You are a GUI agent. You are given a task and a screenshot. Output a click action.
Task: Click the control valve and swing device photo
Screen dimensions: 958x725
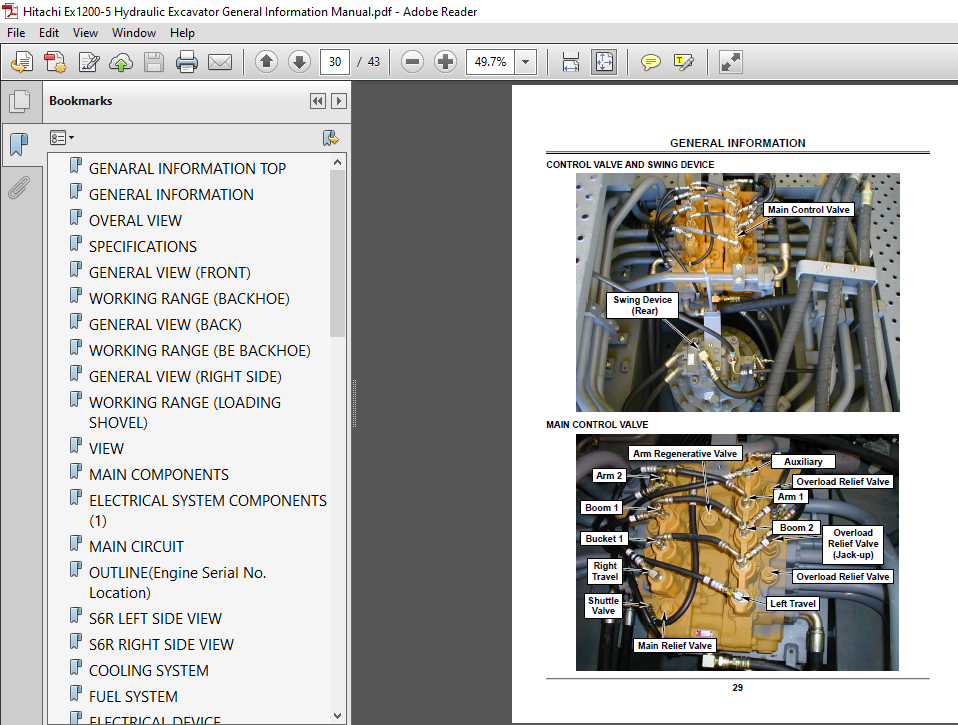click(x=737, y=293)
